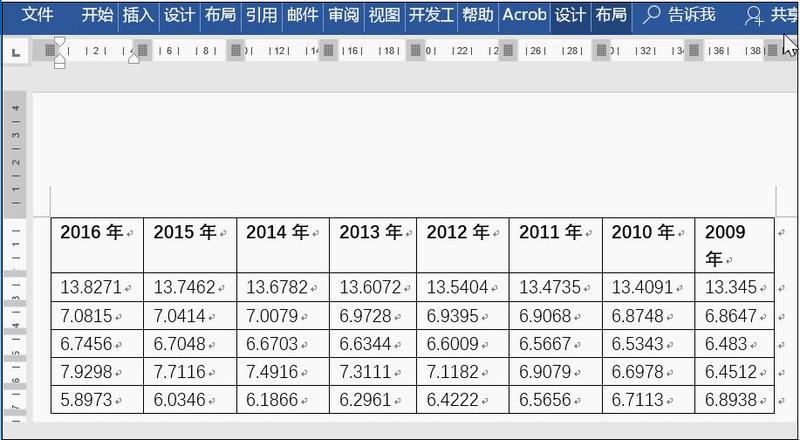The width and height of the screenshot is (800, 440).
Task: Click the first line indent marker on ruler
Action: pos(60,41)
